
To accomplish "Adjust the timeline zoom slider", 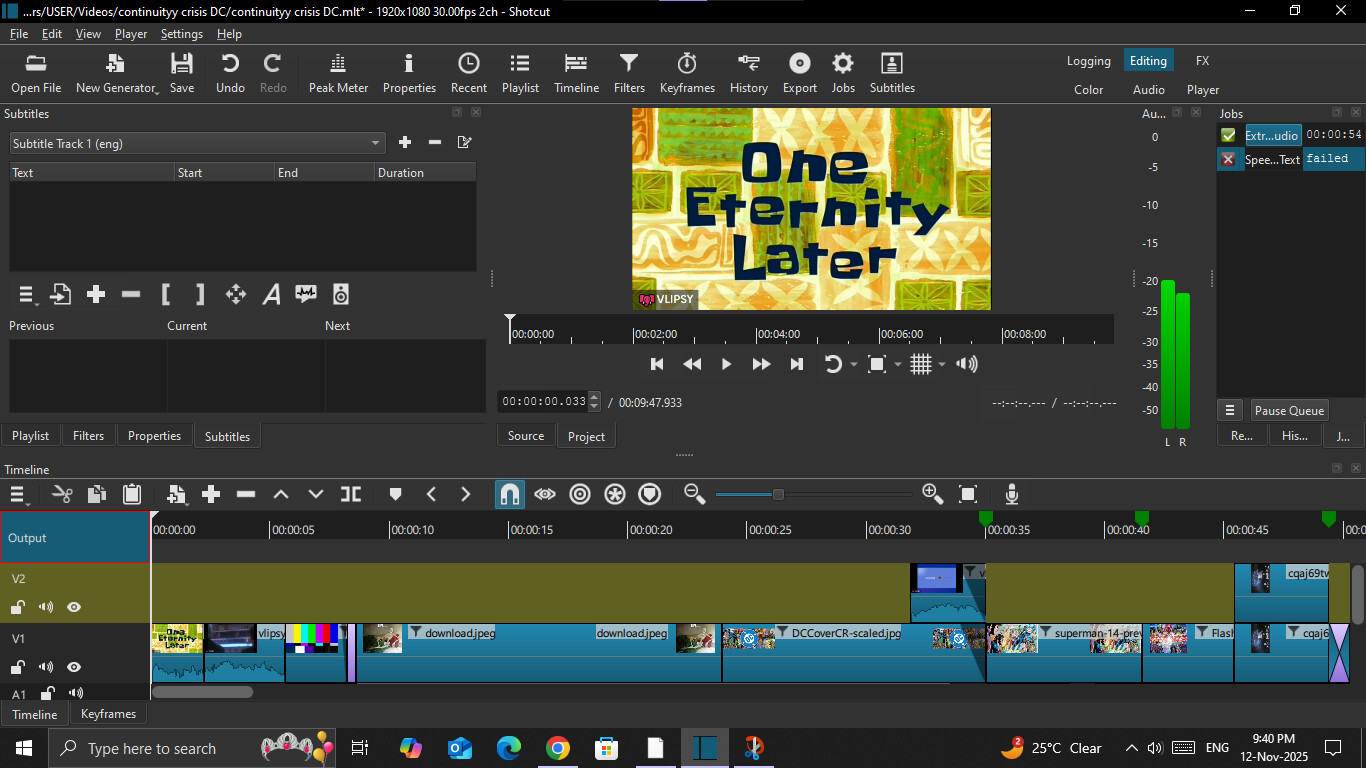I will [778, 494].
